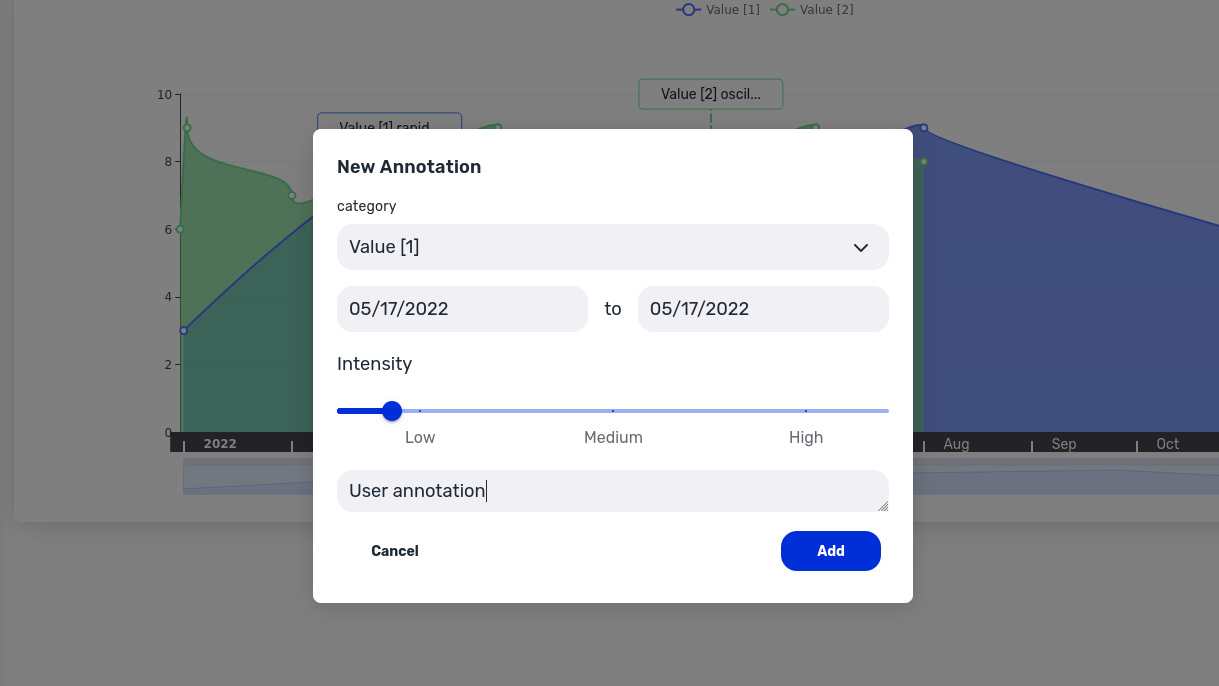Select the "Value [1] rapid" annotation label
Image resolution: width=1219 pixels, height=686 pixels.
pos(389,121)
